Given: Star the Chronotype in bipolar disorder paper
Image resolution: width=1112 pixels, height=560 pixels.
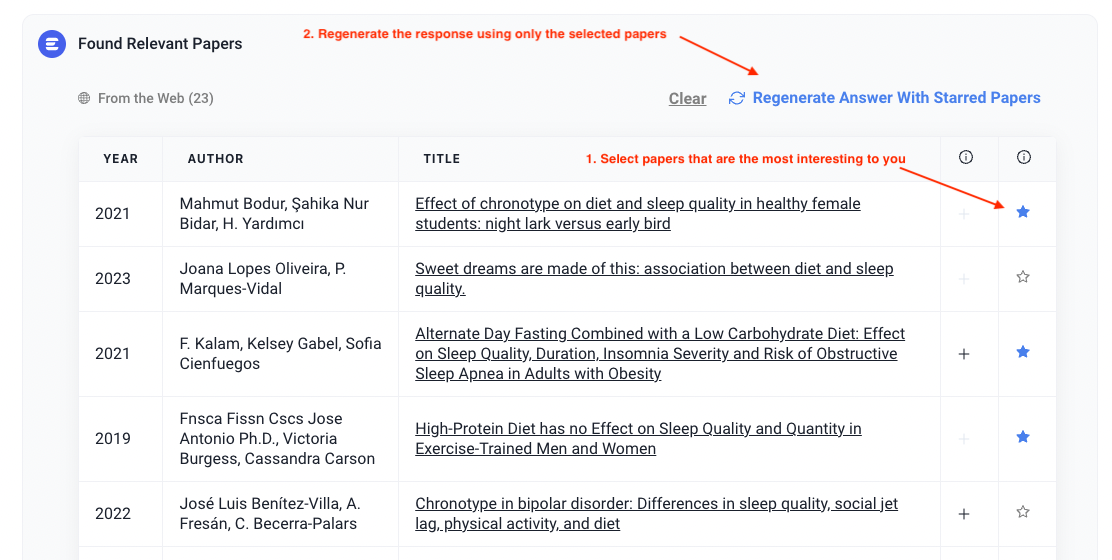Looking at the screenshot, I should 1023,512.
